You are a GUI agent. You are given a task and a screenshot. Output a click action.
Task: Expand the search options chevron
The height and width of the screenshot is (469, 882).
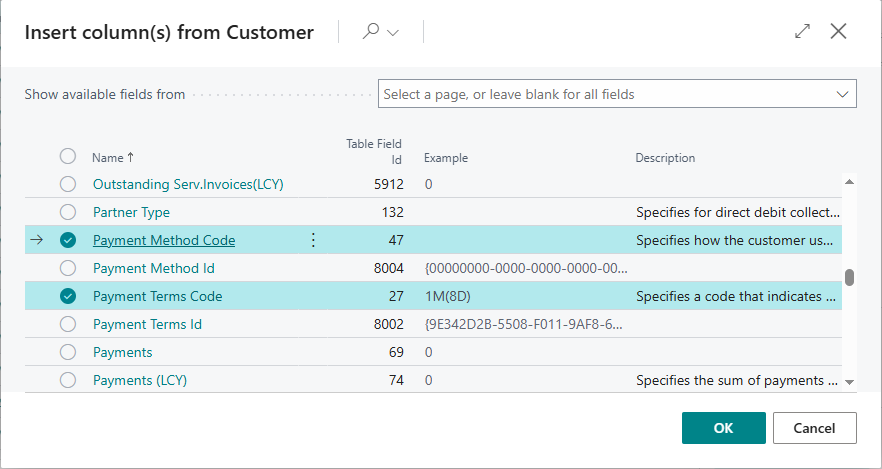click(x=393, y=33)
